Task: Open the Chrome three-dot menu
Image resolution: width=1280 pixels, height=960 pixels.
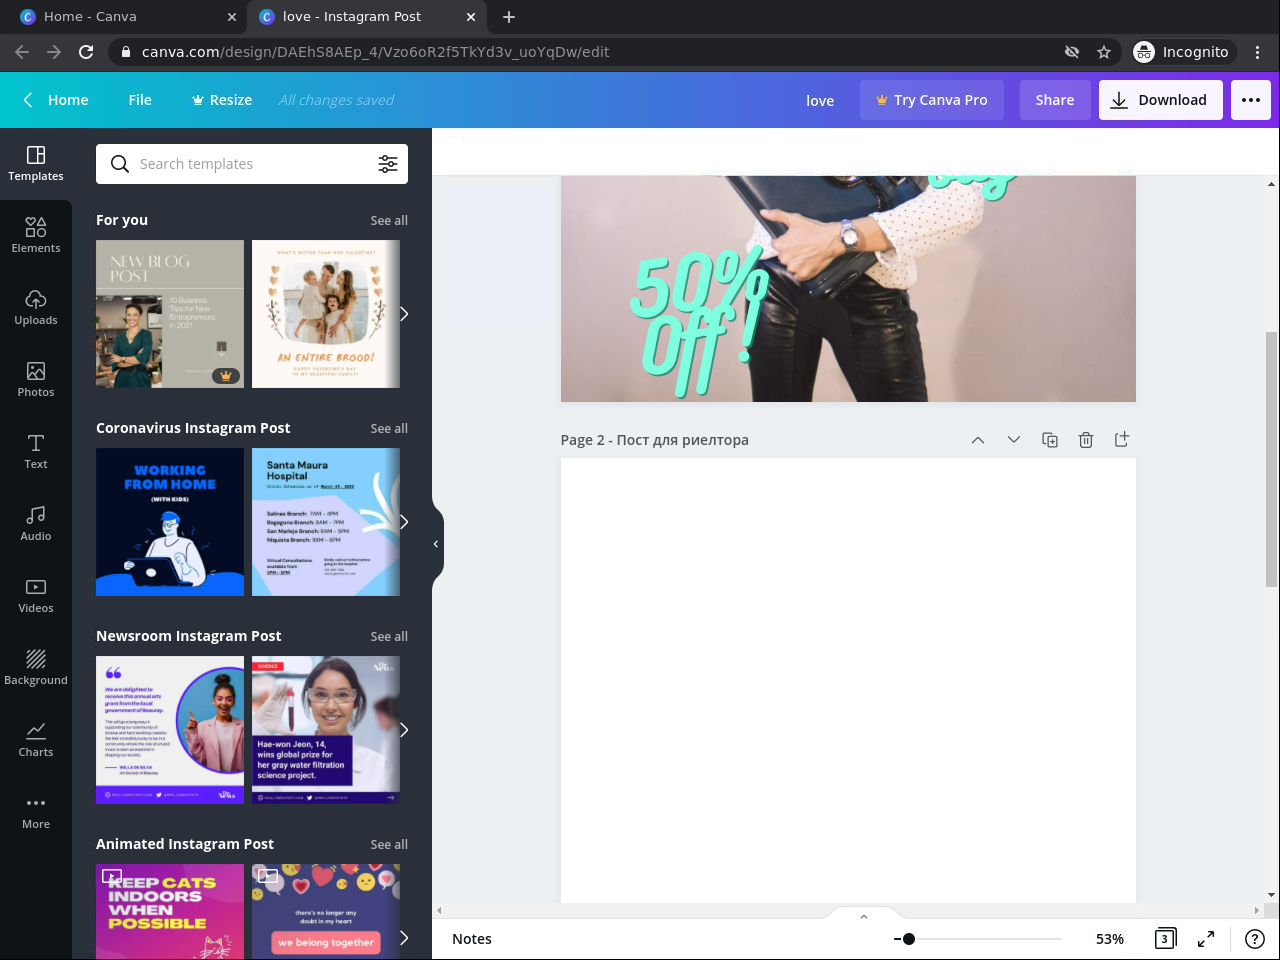Action: coord(1258,52)
